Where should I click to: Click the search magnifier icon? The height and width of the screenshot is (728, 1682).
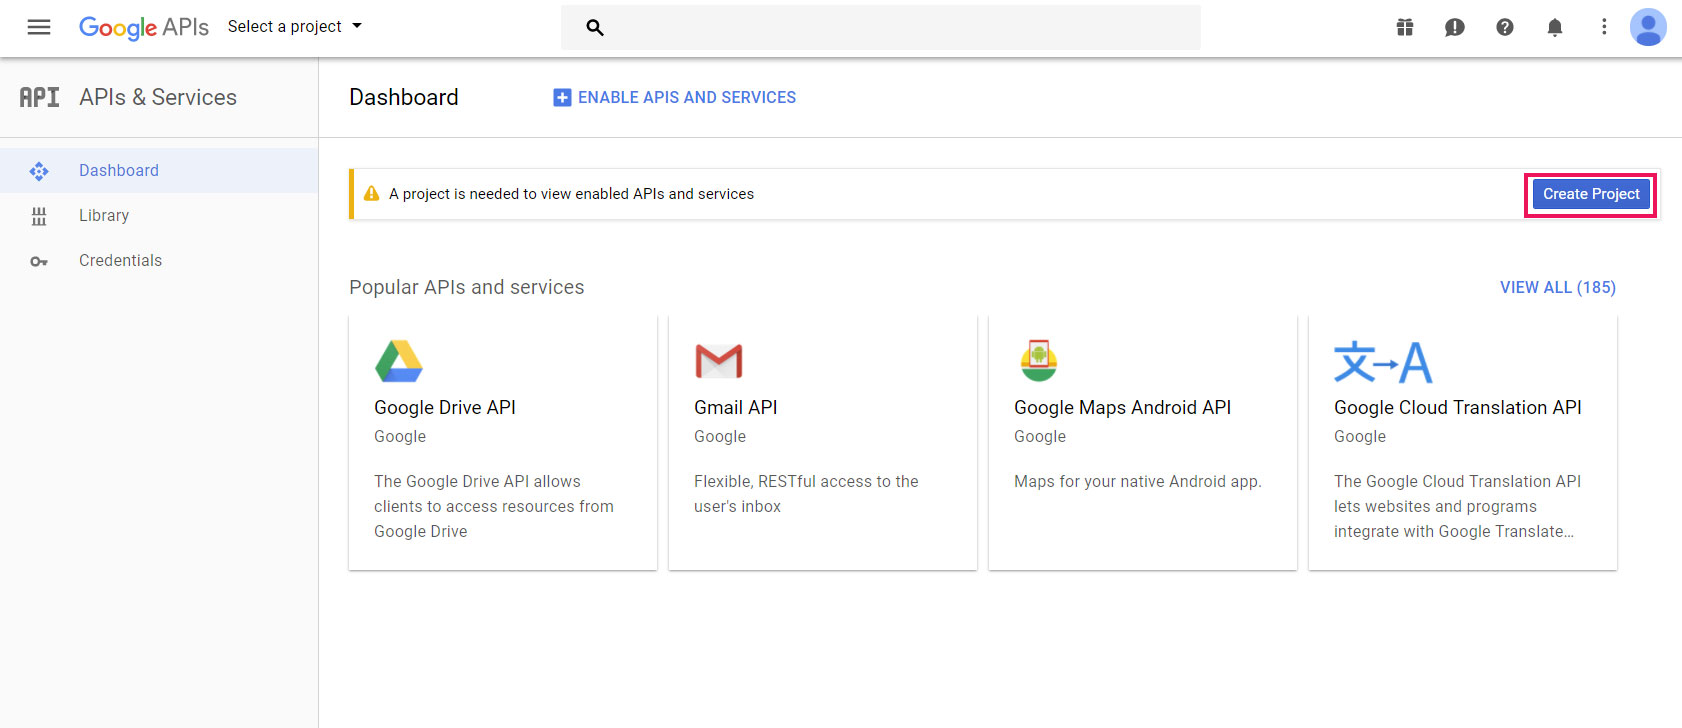coord(595,27)
